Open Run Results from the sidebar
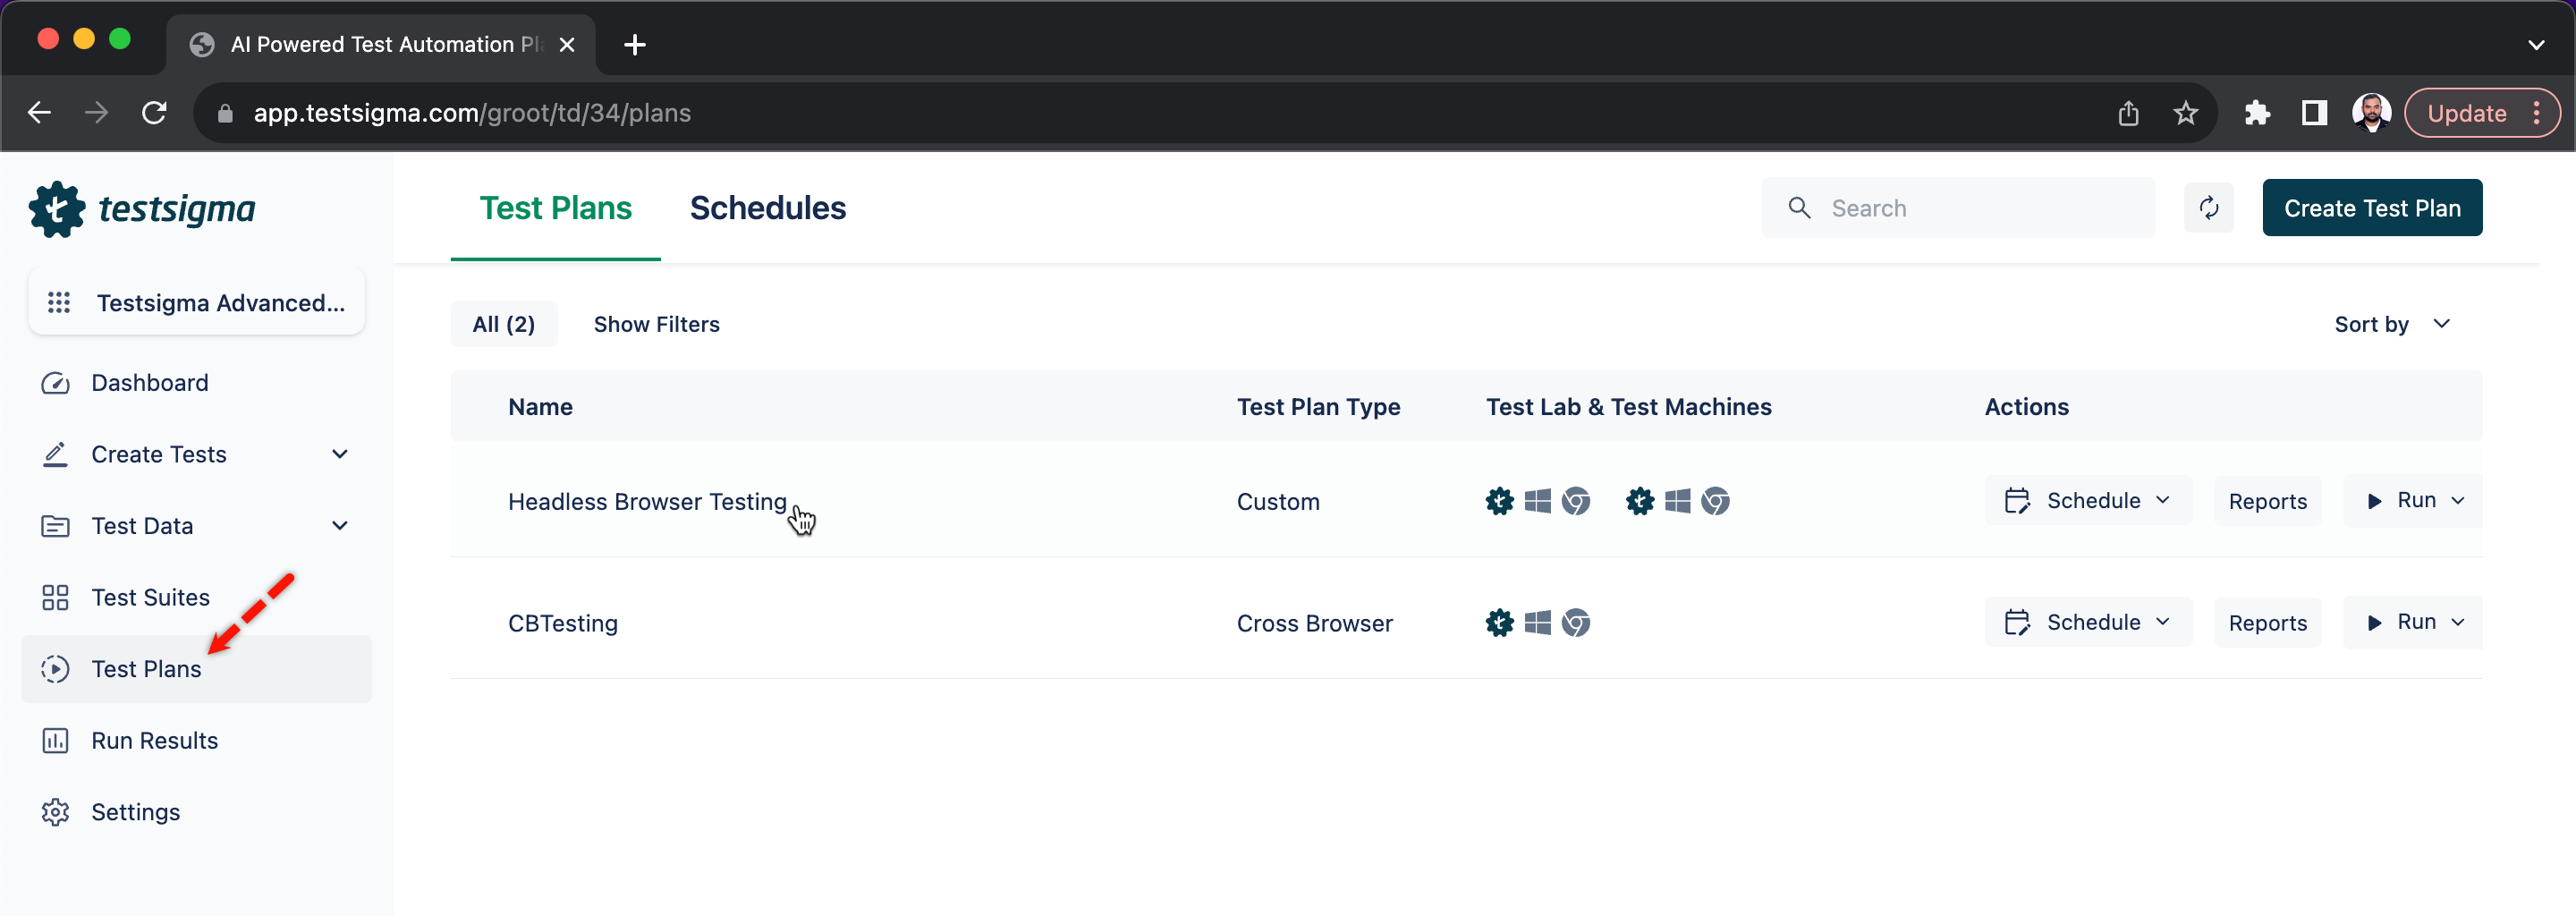 (196, 740)
